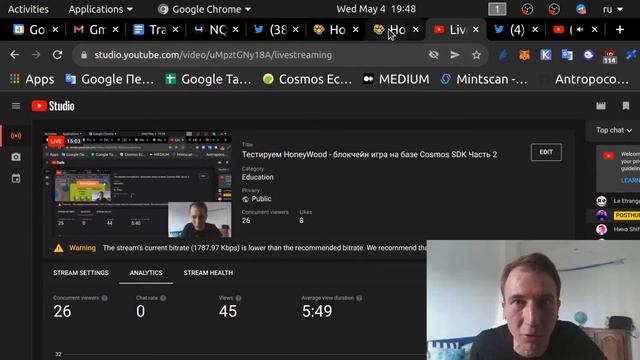The height and width of the screenshot is (360, 640).
Task: Select the Webcam camera sidebar icon
Action: pos(16,157)
